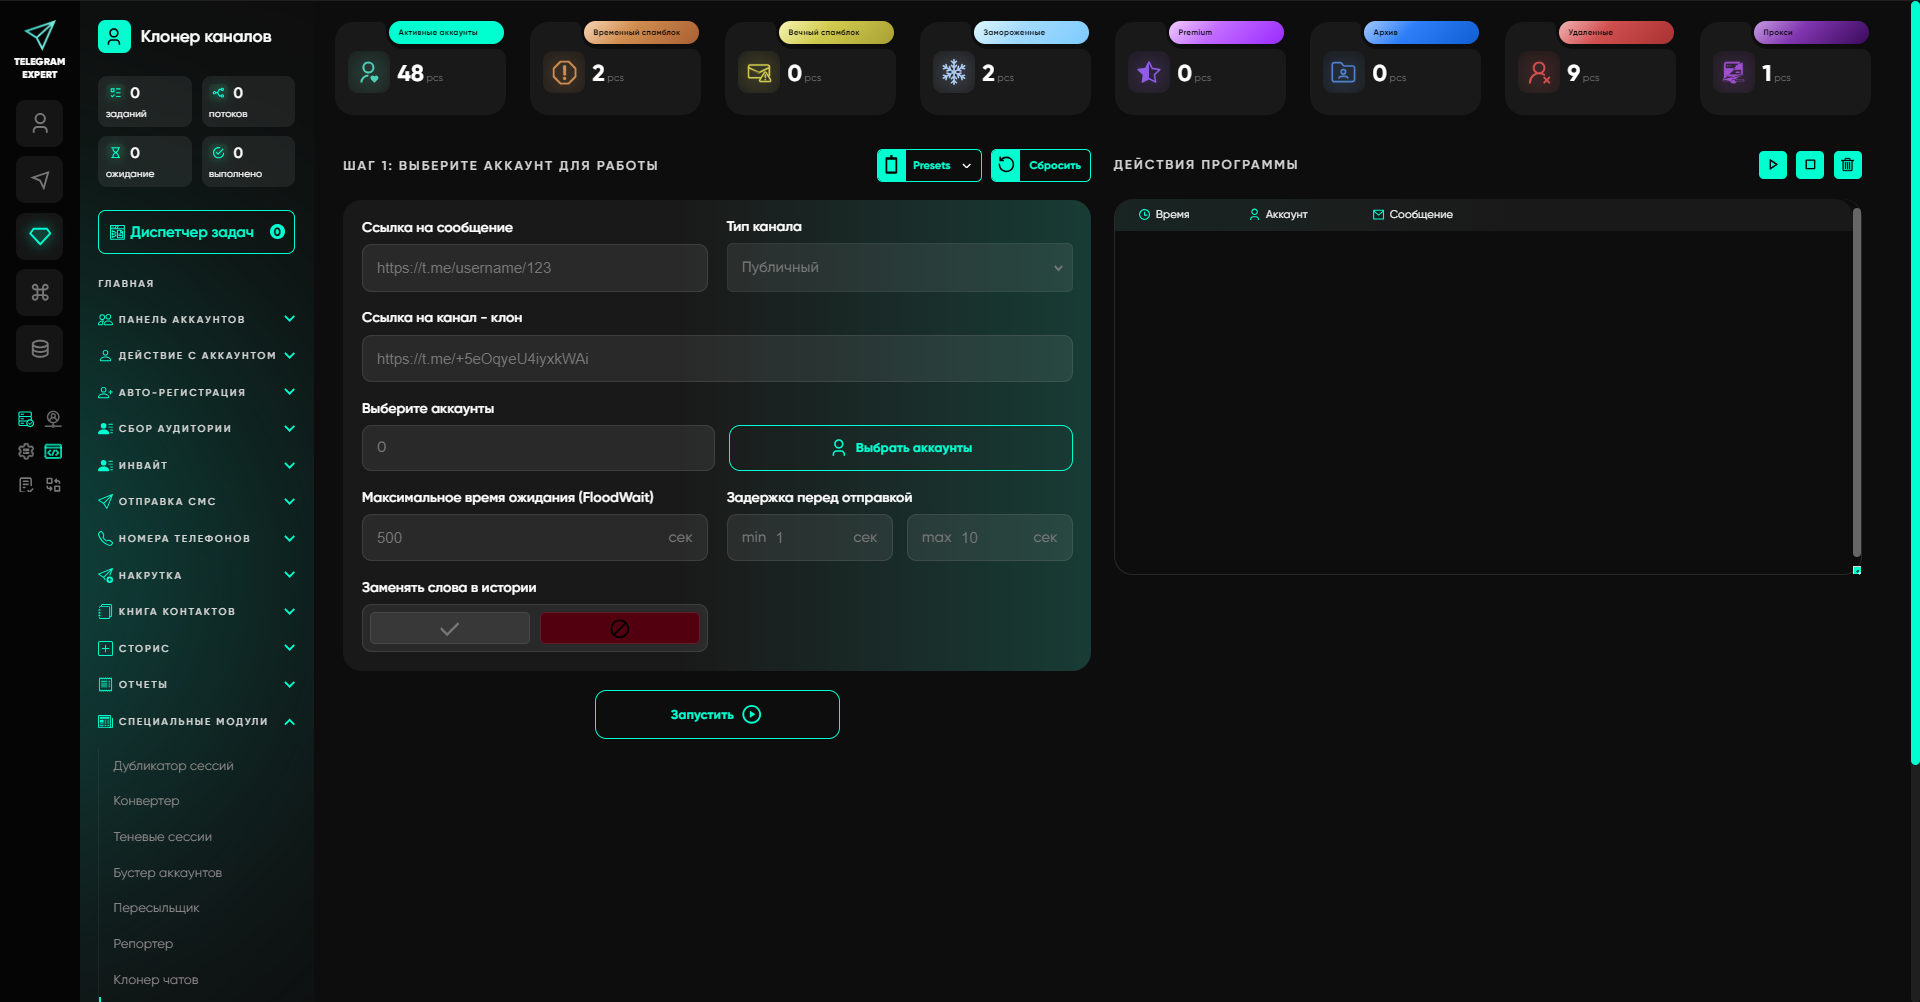Open Клонер чатов menu item
The image size is (1920, 1002).
coord(156,980)
